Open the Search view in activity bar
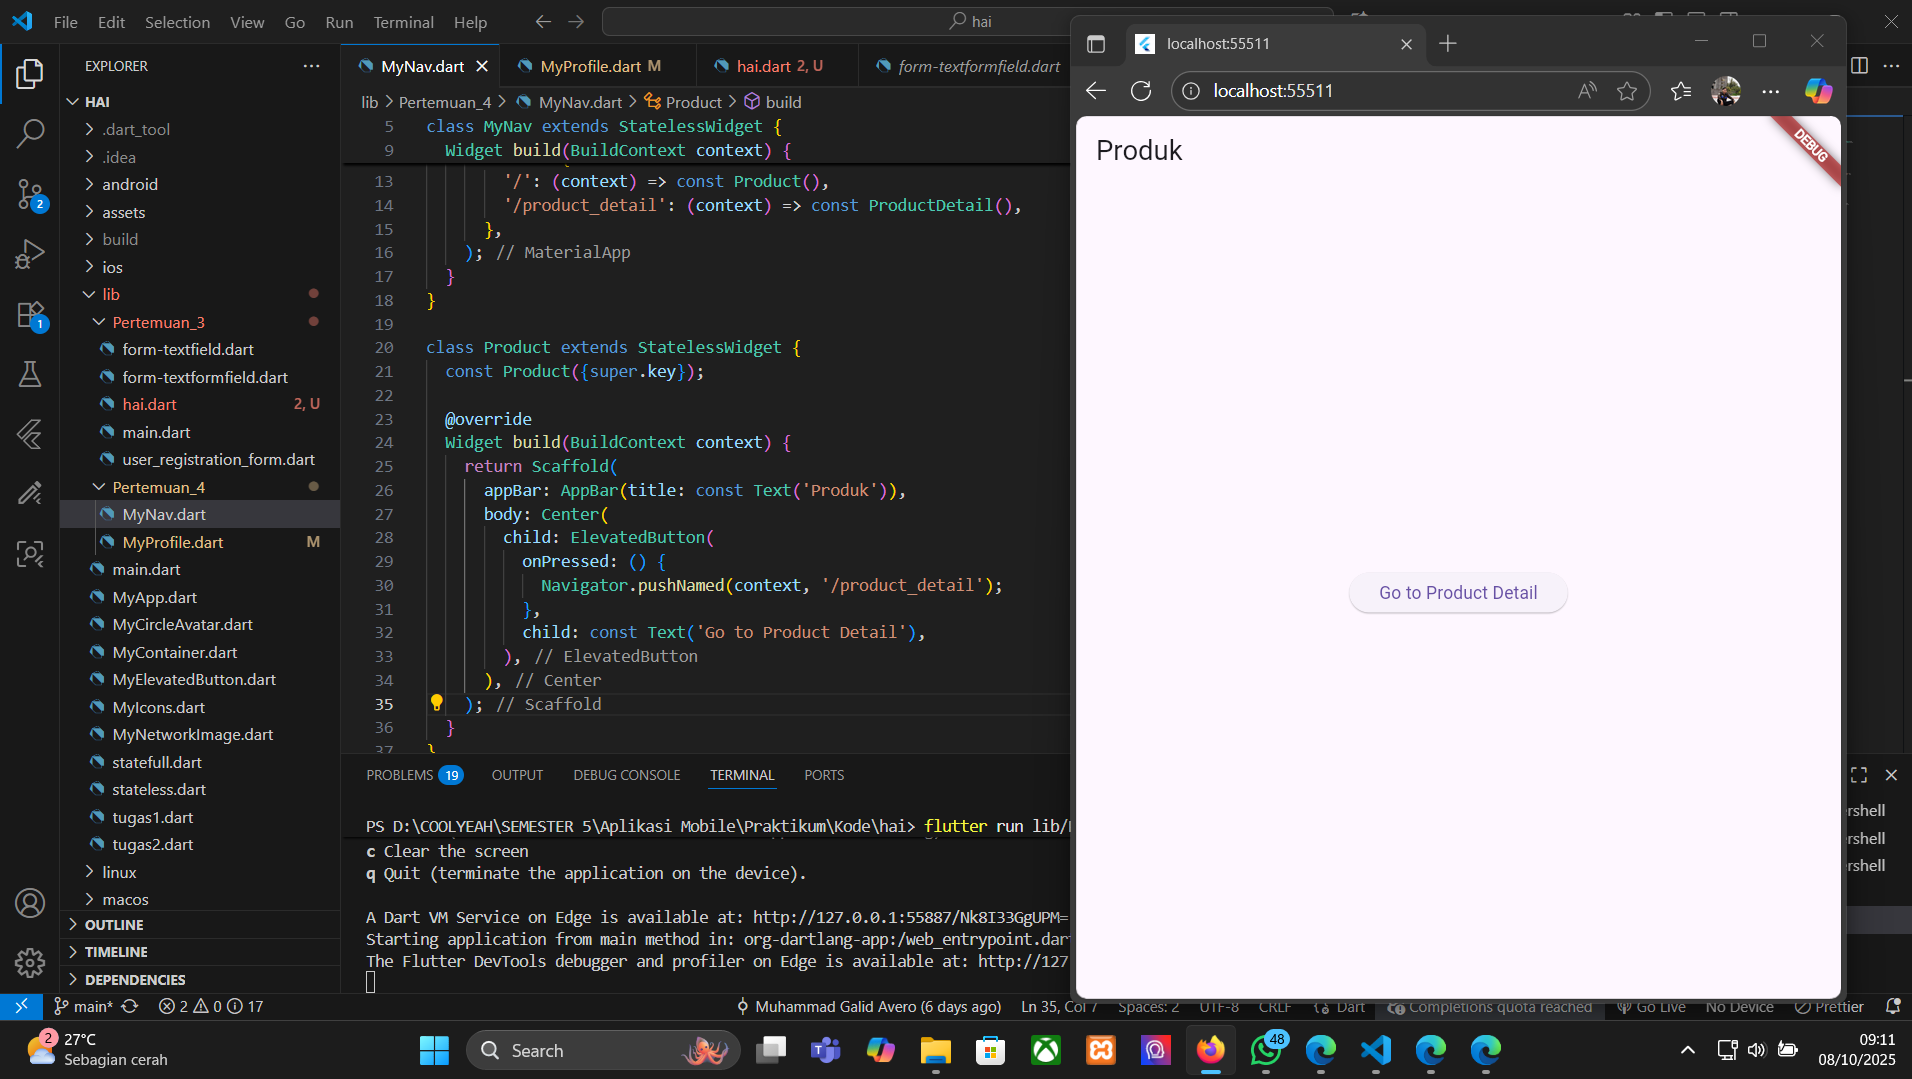1912x1079 pixels. point(30,133)
